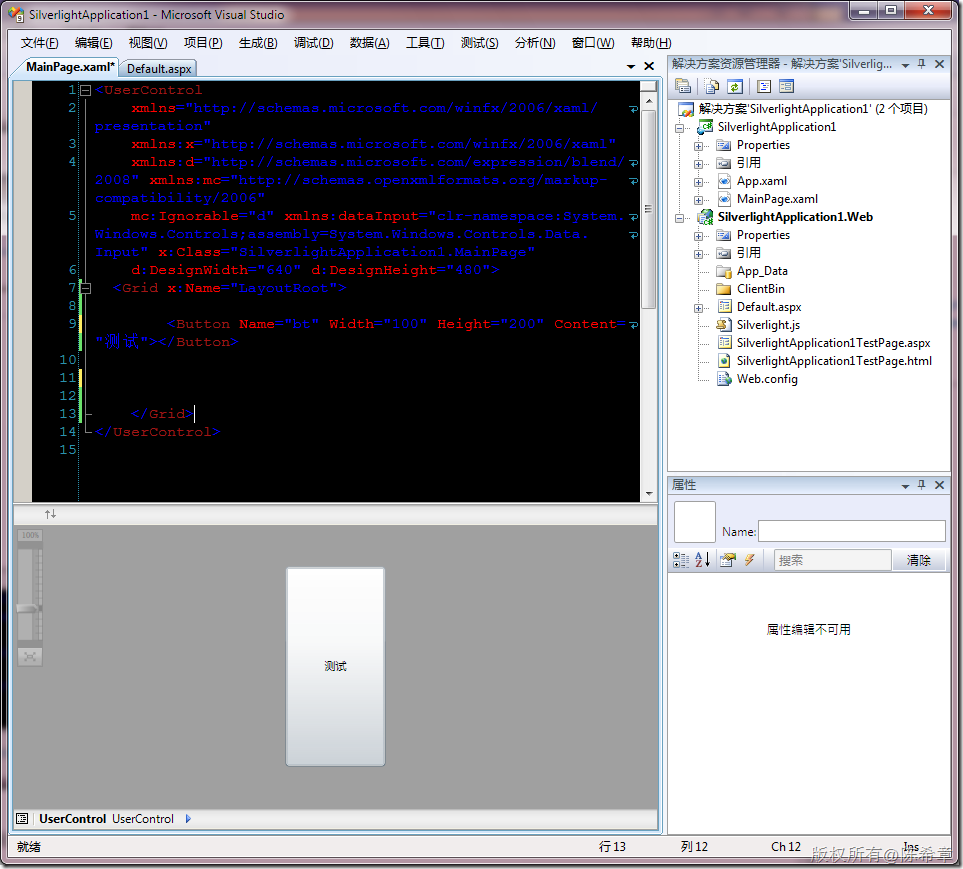Click the 100% zoom label in designer
Image resolution: width=963 pixels, height=869 pixels.
point(30,535)
